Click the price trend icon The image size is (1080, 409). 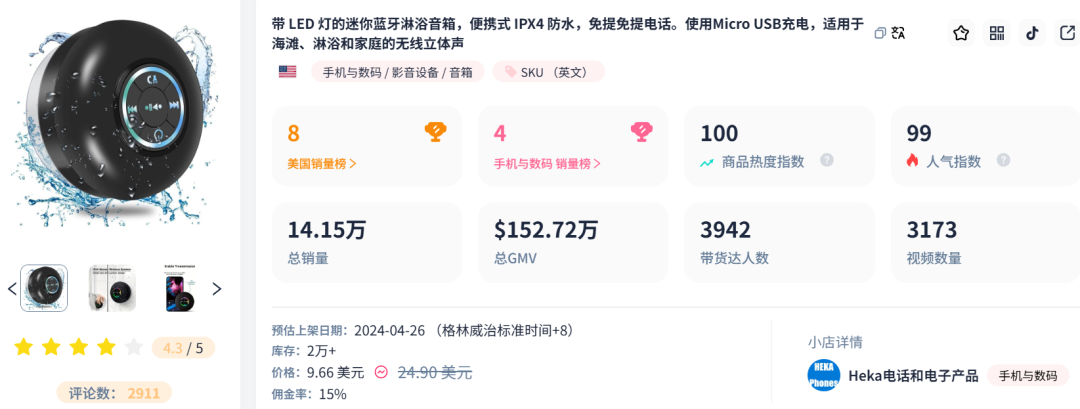click(381, 372)
